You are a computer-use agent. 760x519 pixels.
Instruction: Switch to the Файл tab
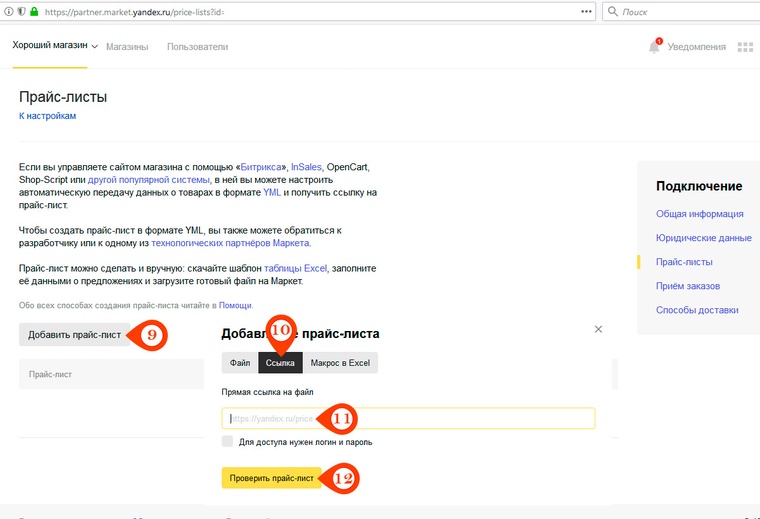point(240,363)
